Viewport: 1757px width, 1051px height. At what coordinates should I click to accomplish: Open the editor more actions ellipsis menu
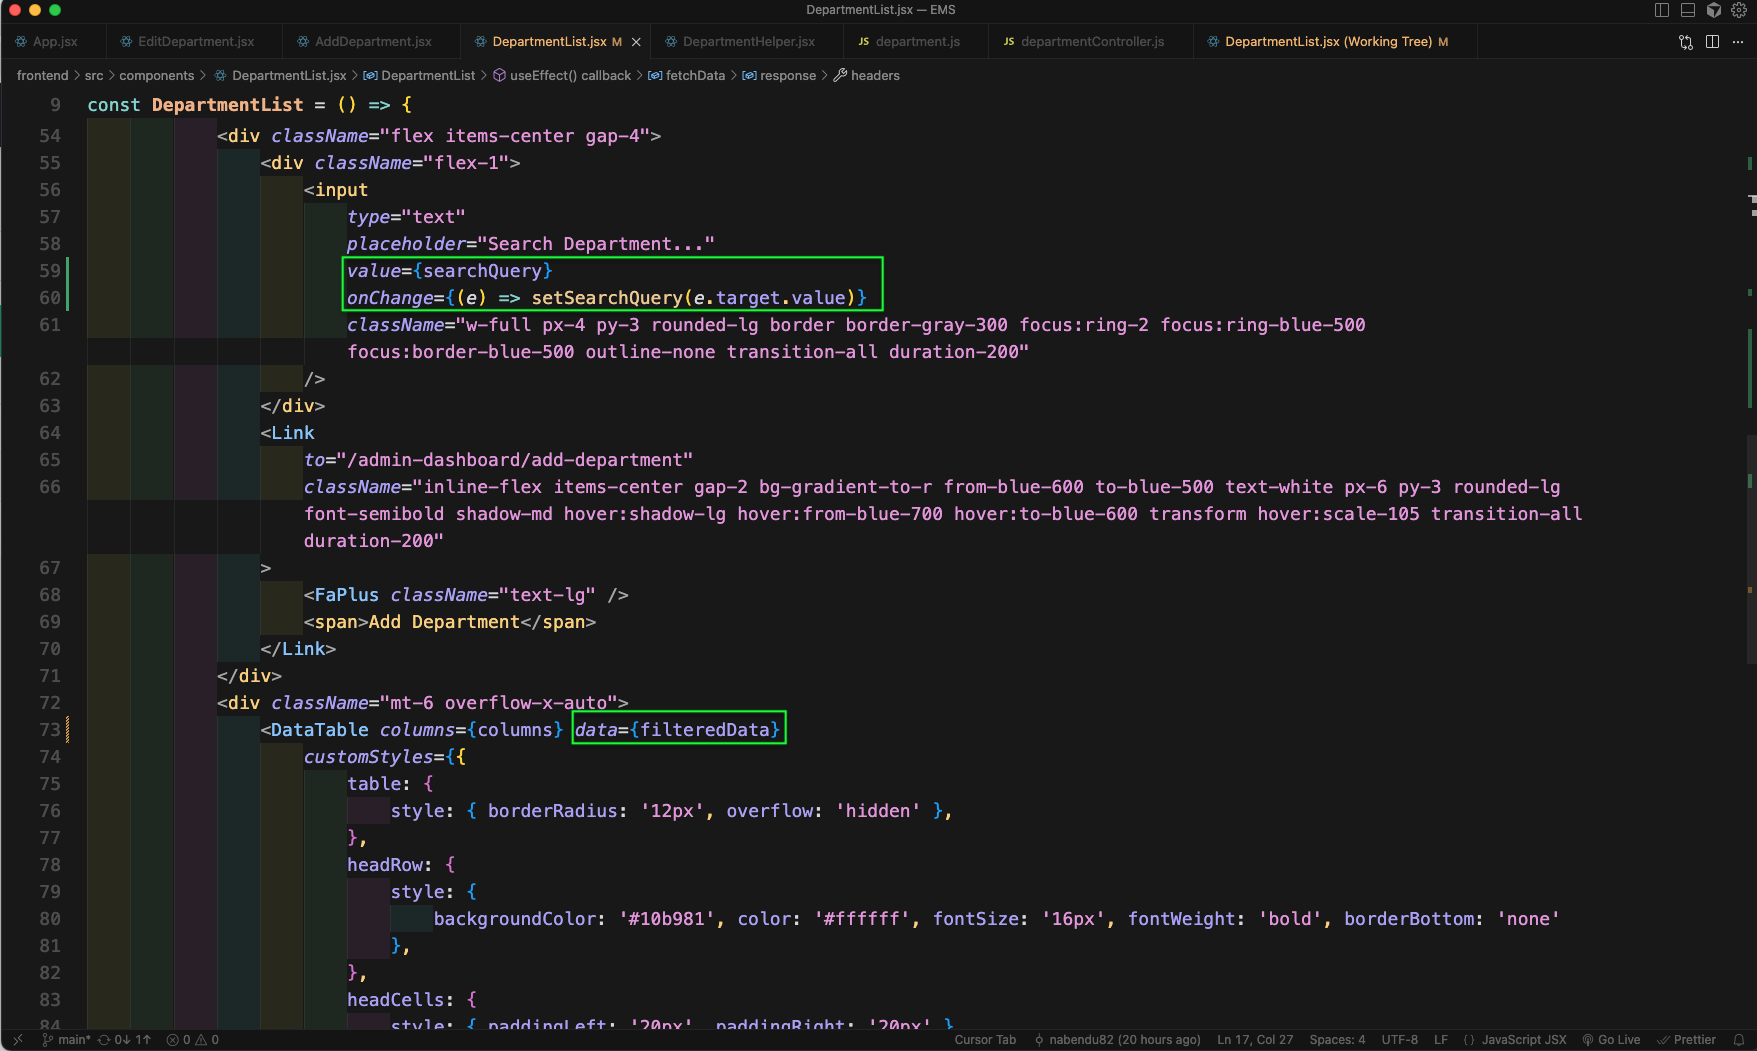click(x=1738, y=42)
